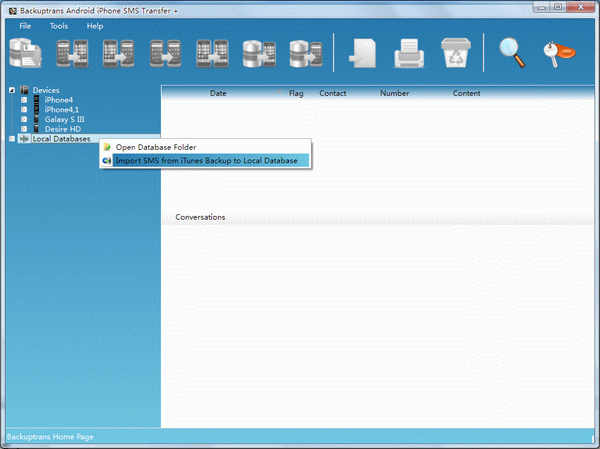Select iPhone4 in the device tree

click(x=59, y=100)
